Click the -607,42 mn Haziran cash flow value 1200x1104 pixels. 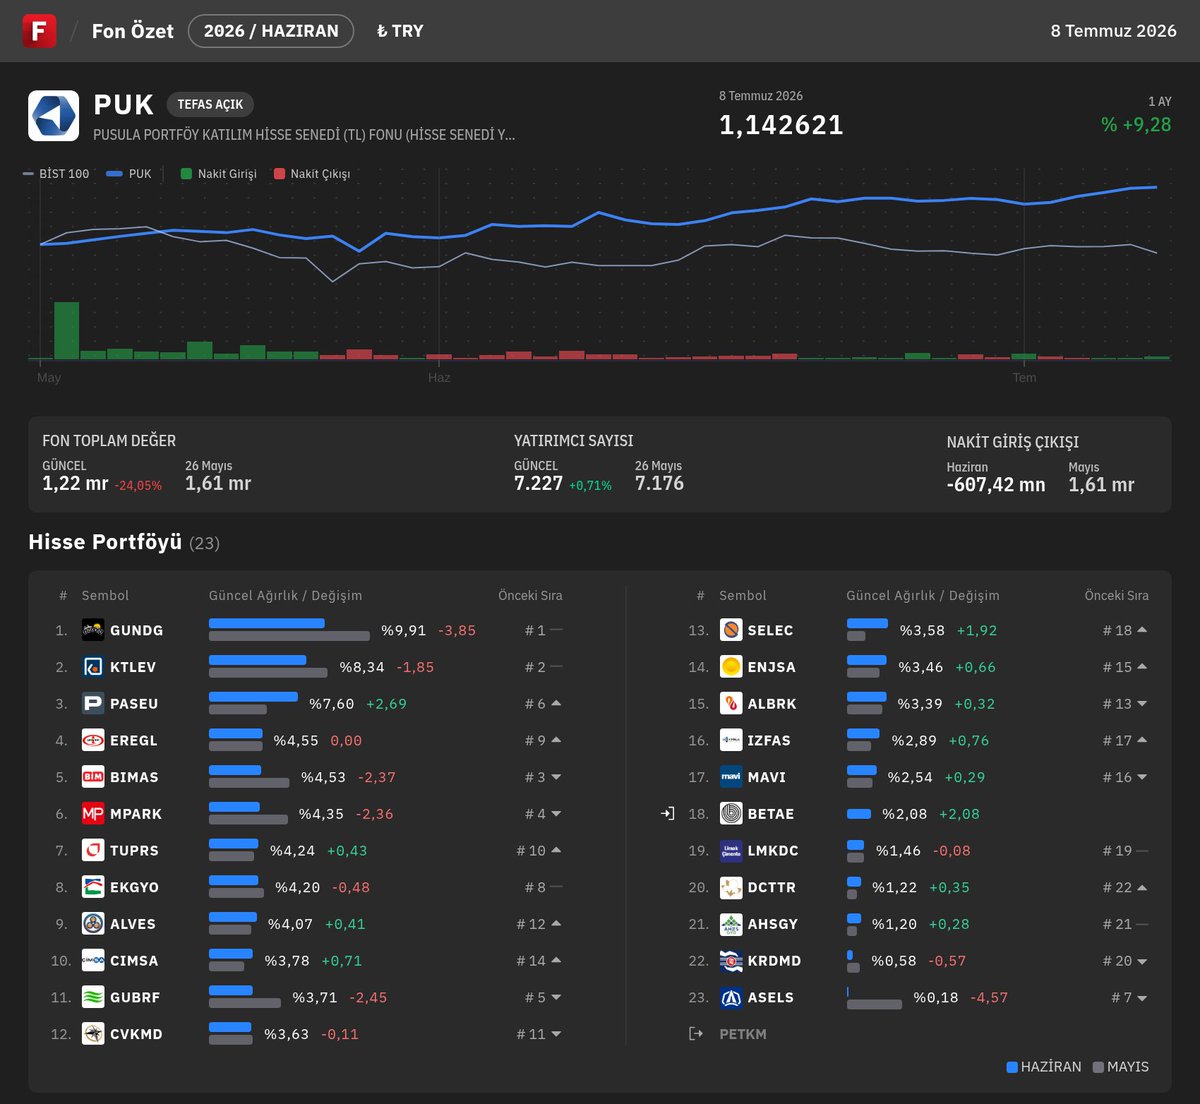click(996, 485)
